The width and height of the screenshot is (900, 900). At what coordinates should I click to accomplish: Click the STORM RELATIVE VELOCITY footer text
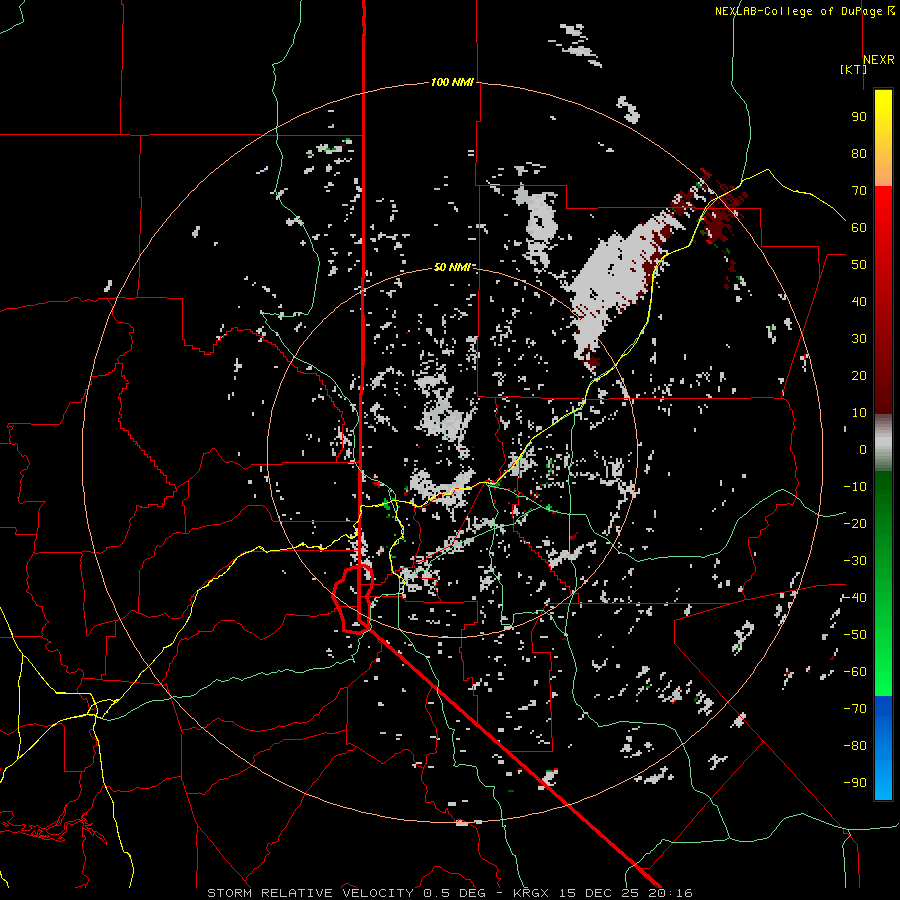click(310, 893)
